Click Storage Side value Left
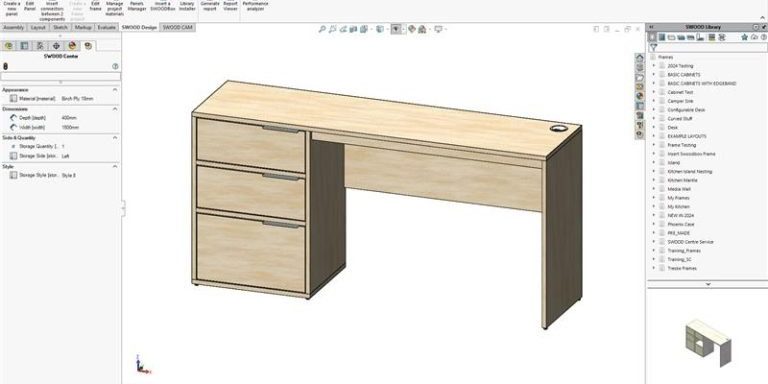This screenshot has width=768, height=384. click(x=66, y=156)
